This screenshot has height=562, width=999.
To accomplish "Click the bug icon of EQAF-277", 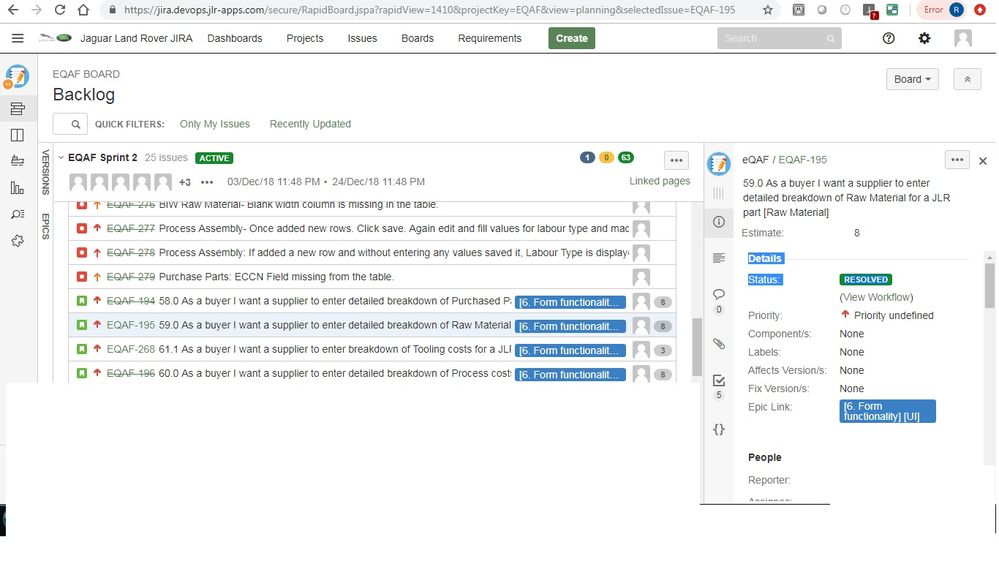I will 82,228.
